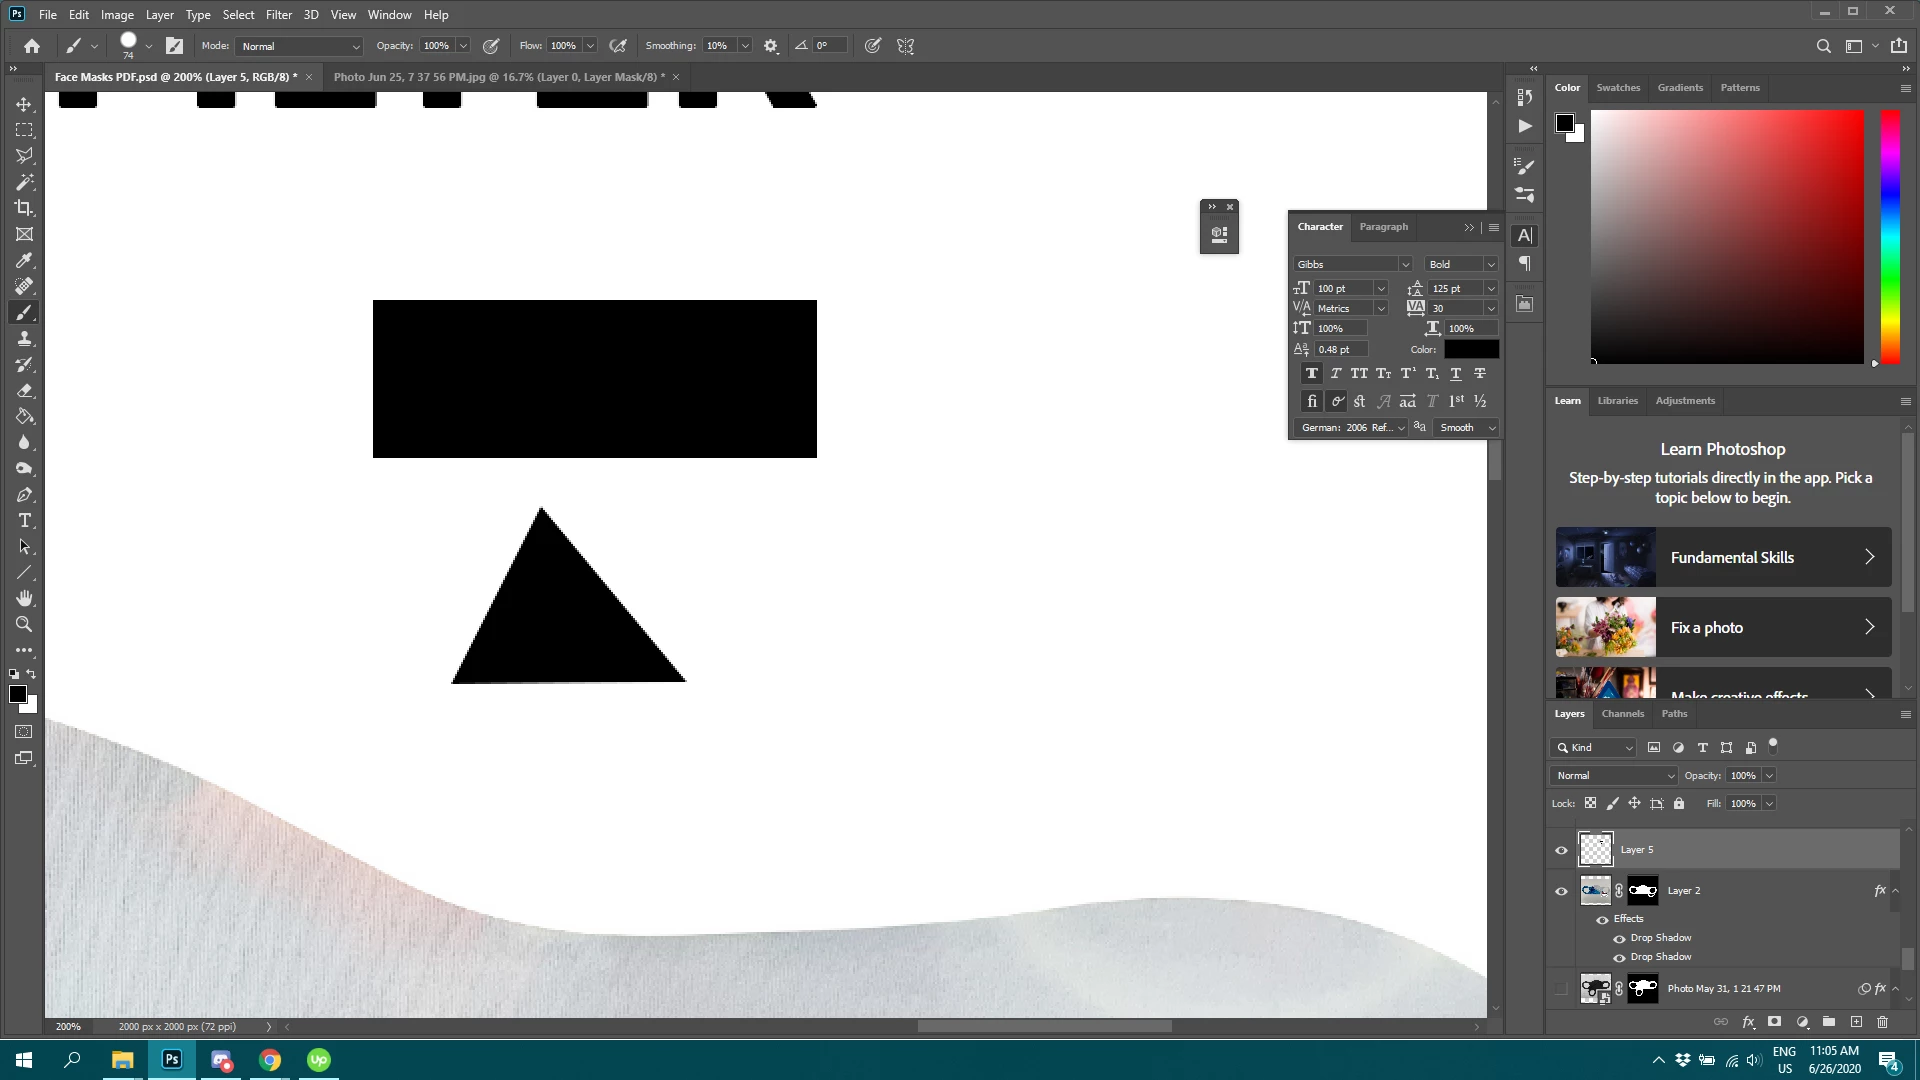Select the Hand tool
The width and height of the screenshot is (1920, 1080).
24,598
